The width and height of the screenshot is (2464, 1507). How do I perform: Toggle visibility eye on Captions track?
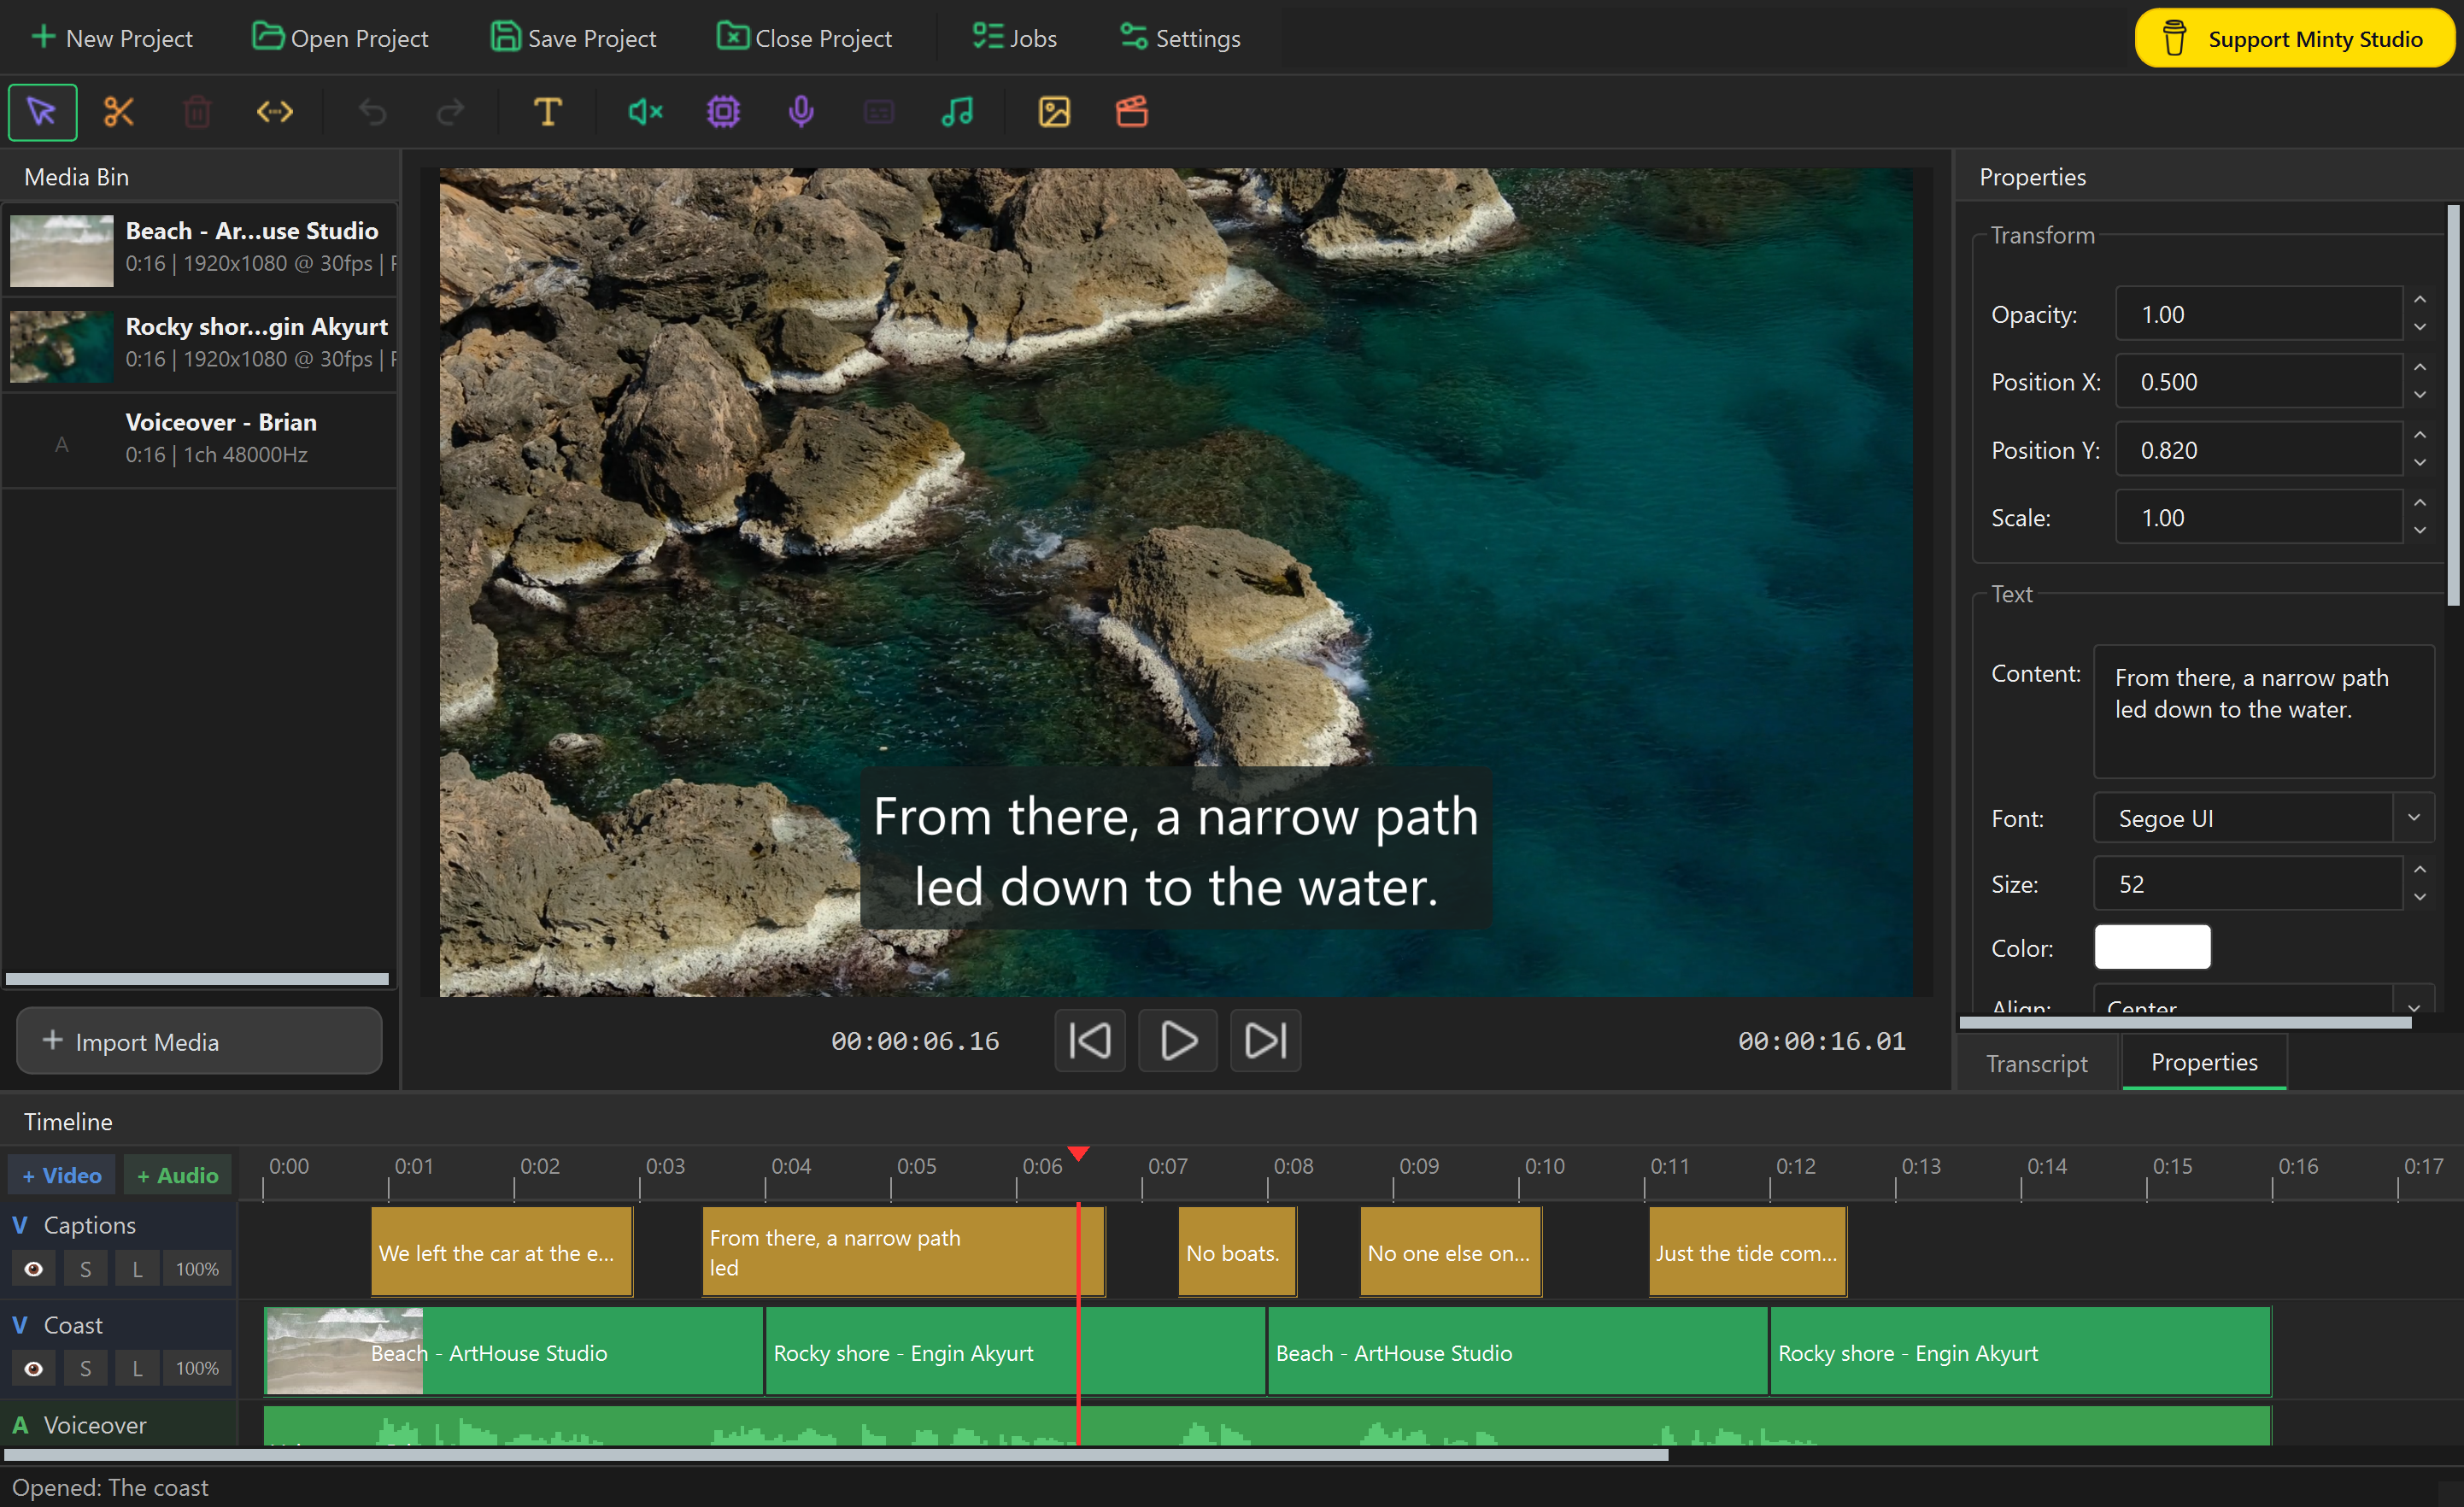tap(33, 1269)
